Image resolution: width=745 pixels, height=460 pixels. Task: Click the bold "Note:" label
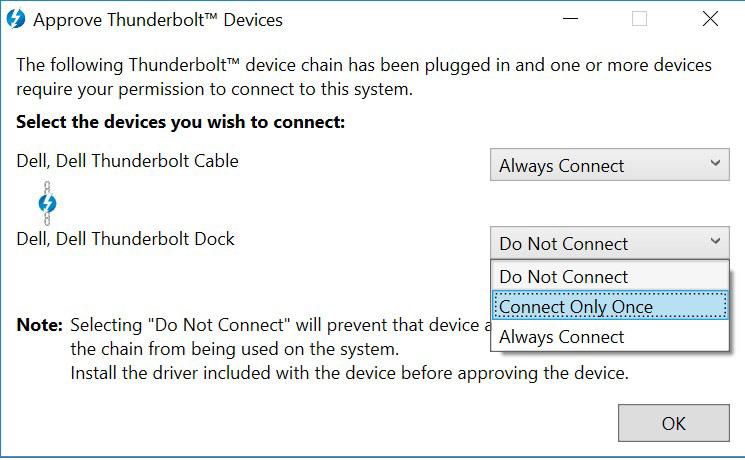(39, 325)
